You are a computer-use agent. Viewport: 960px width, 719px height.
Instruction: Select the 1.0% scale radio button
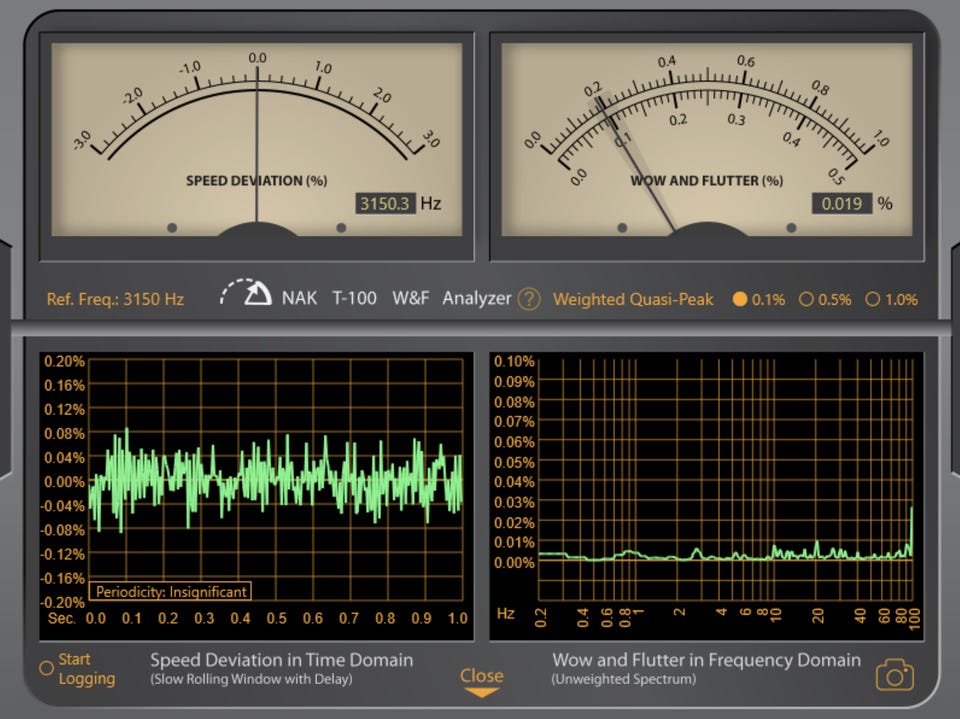pos(872,299)
